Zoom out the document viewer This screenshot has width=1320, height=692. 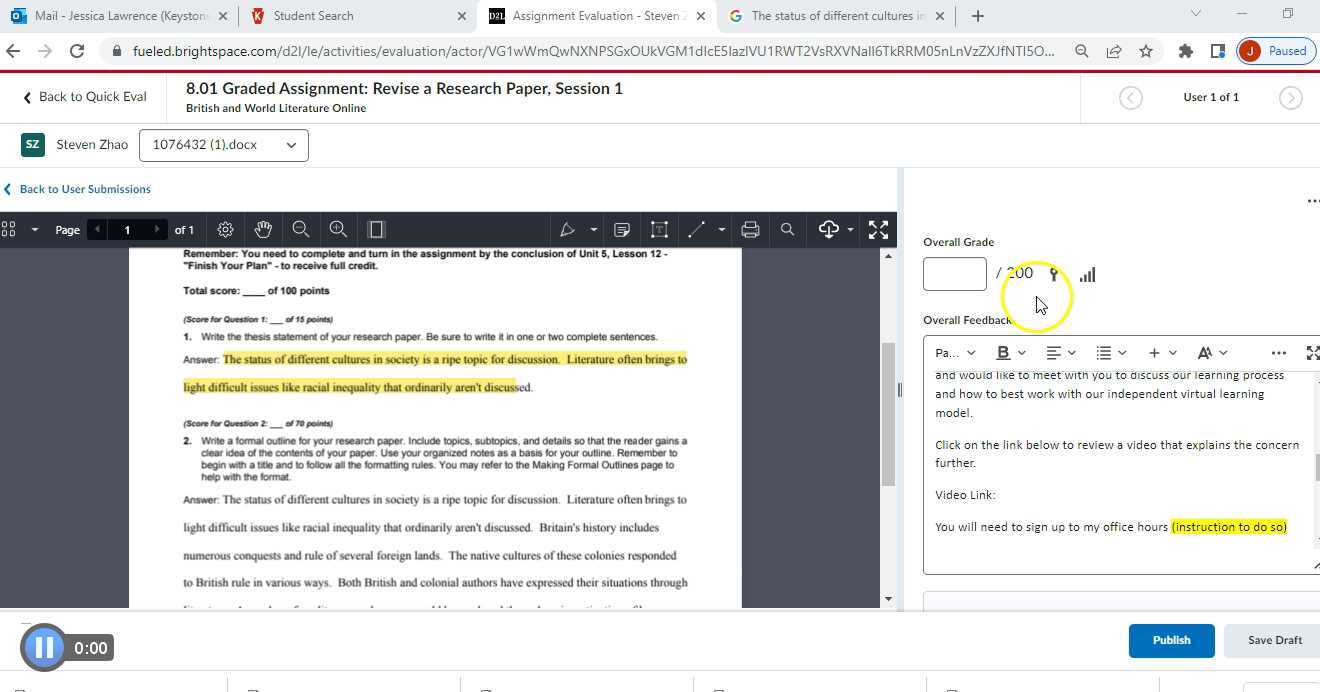pos(301,230)
